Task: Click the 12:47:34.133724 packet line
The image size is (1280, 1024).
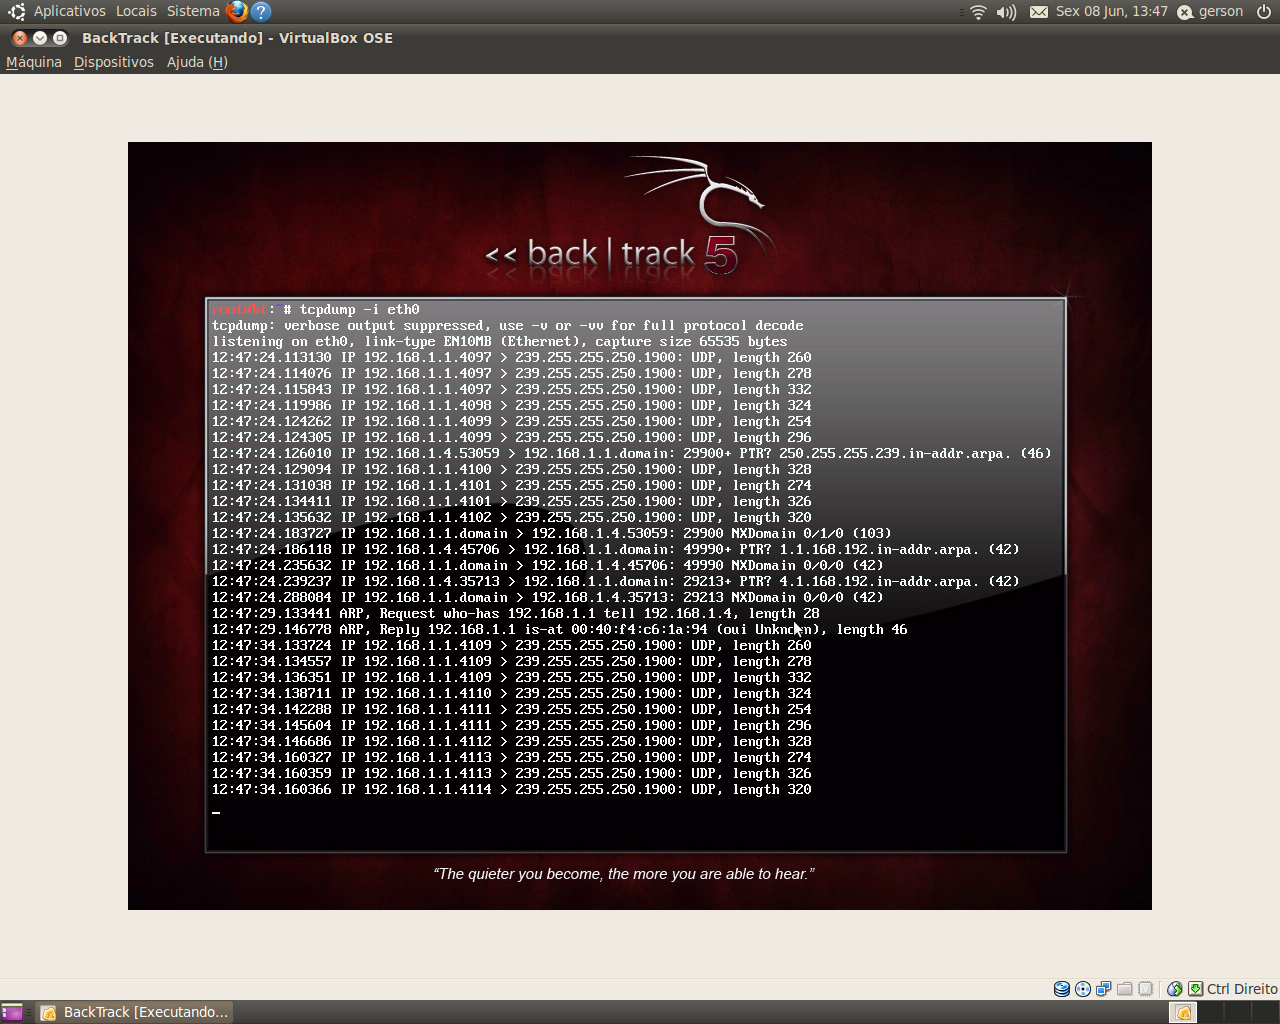Action: click(511, 646)
